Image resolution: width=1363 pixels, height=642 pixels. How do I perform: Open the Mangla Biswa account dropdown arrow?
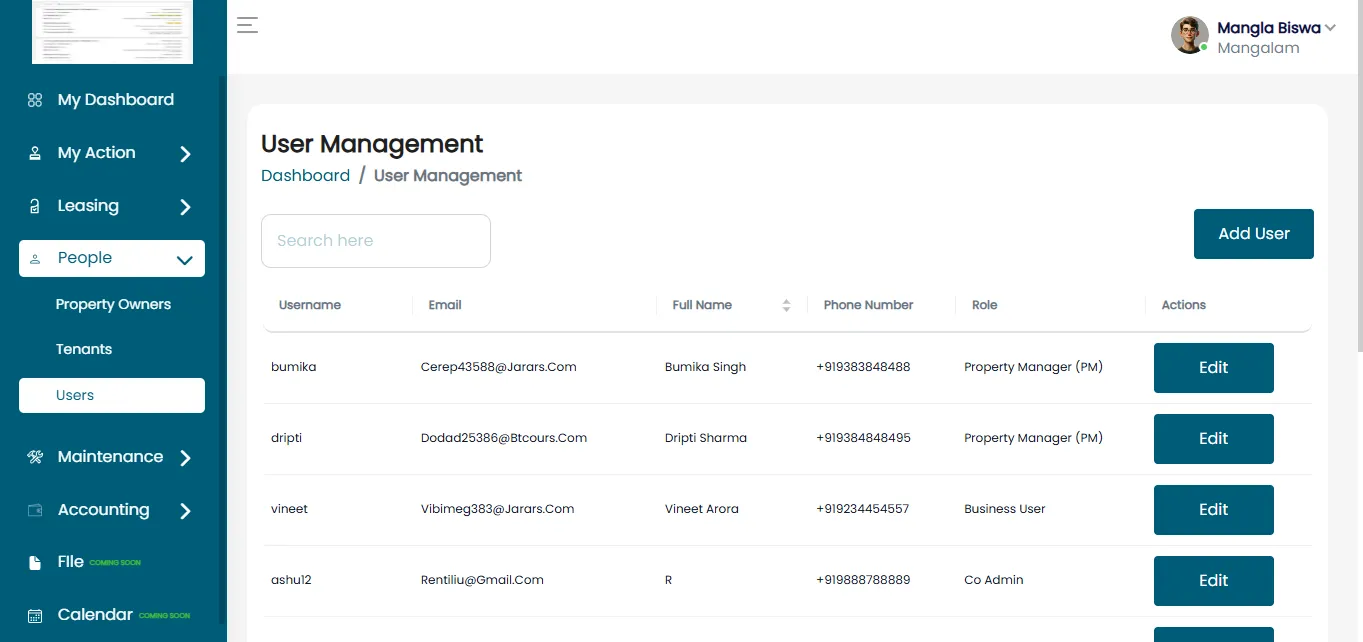pos(1330,28)
